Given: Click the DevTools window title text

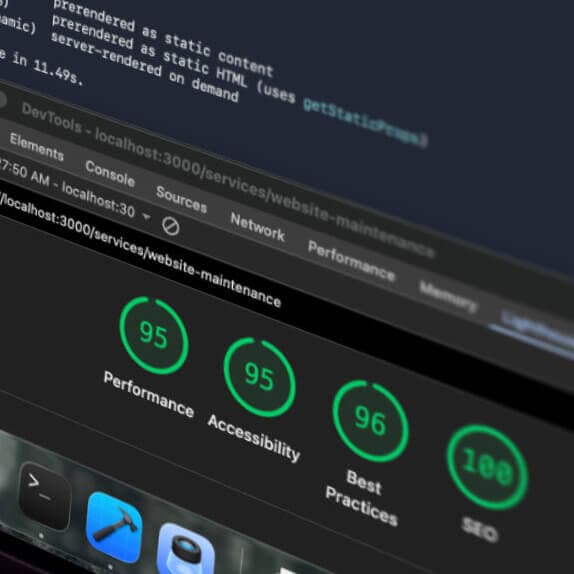Looking at the screenshot, I should click(x=228, y=179).
